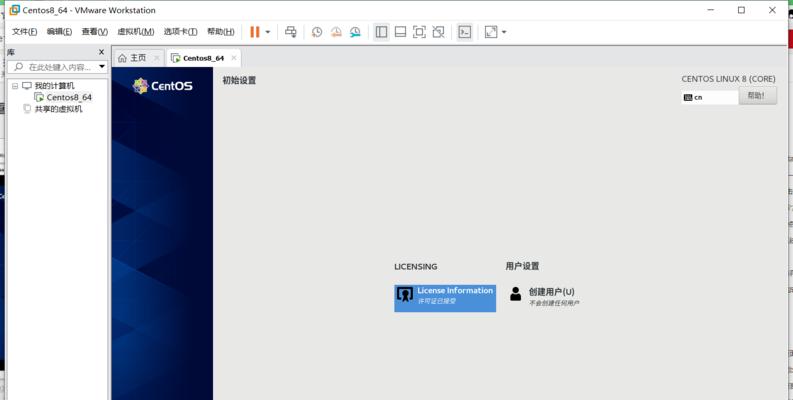Open the 查看(V) menu

[95, 32]
